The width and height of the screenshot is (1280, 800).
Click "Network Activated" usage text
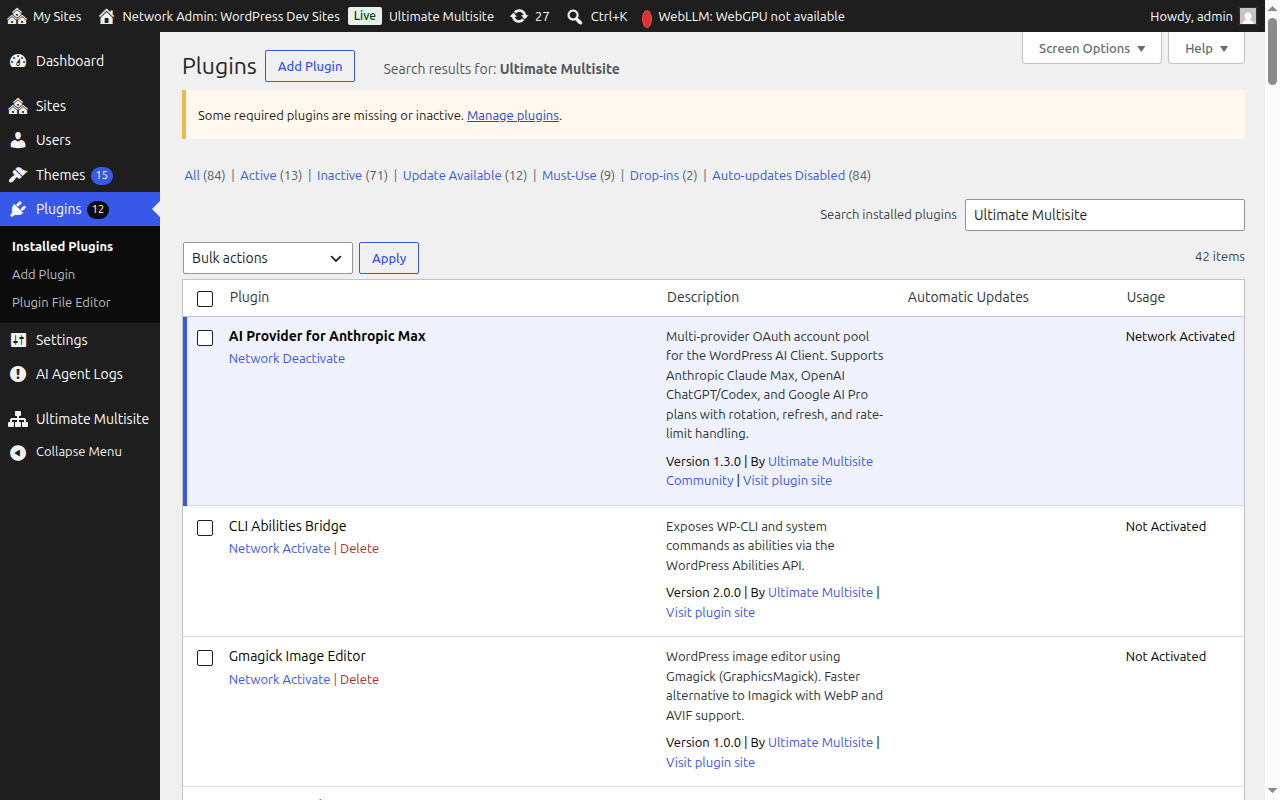coord(1180,336)
